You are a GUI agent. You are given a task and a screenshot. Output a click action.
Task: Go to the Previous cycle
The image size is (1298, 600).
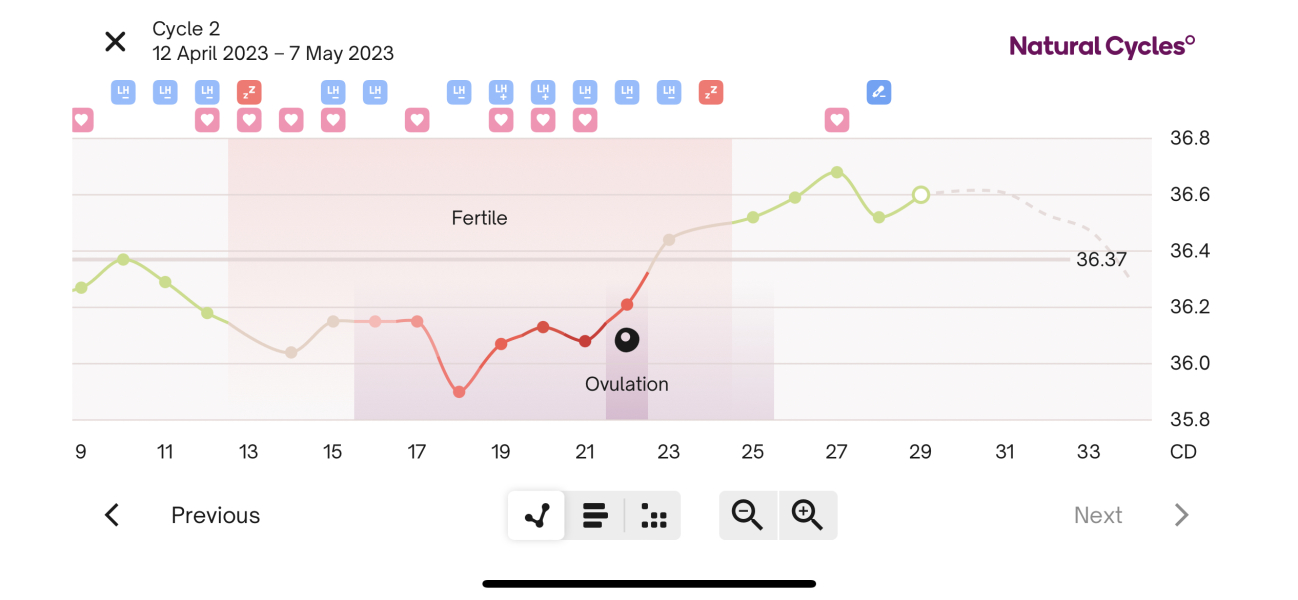[x=215, y=515]
